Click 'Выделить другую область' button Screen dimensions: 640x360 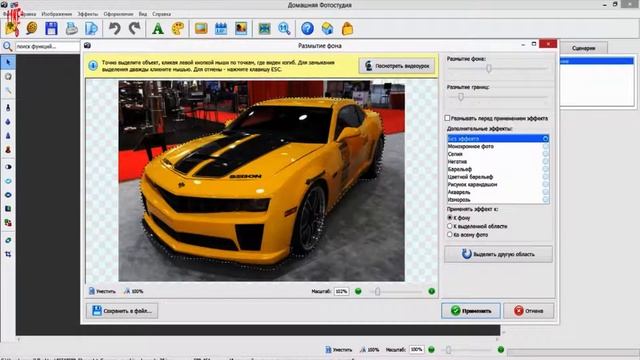pos(498,254)
